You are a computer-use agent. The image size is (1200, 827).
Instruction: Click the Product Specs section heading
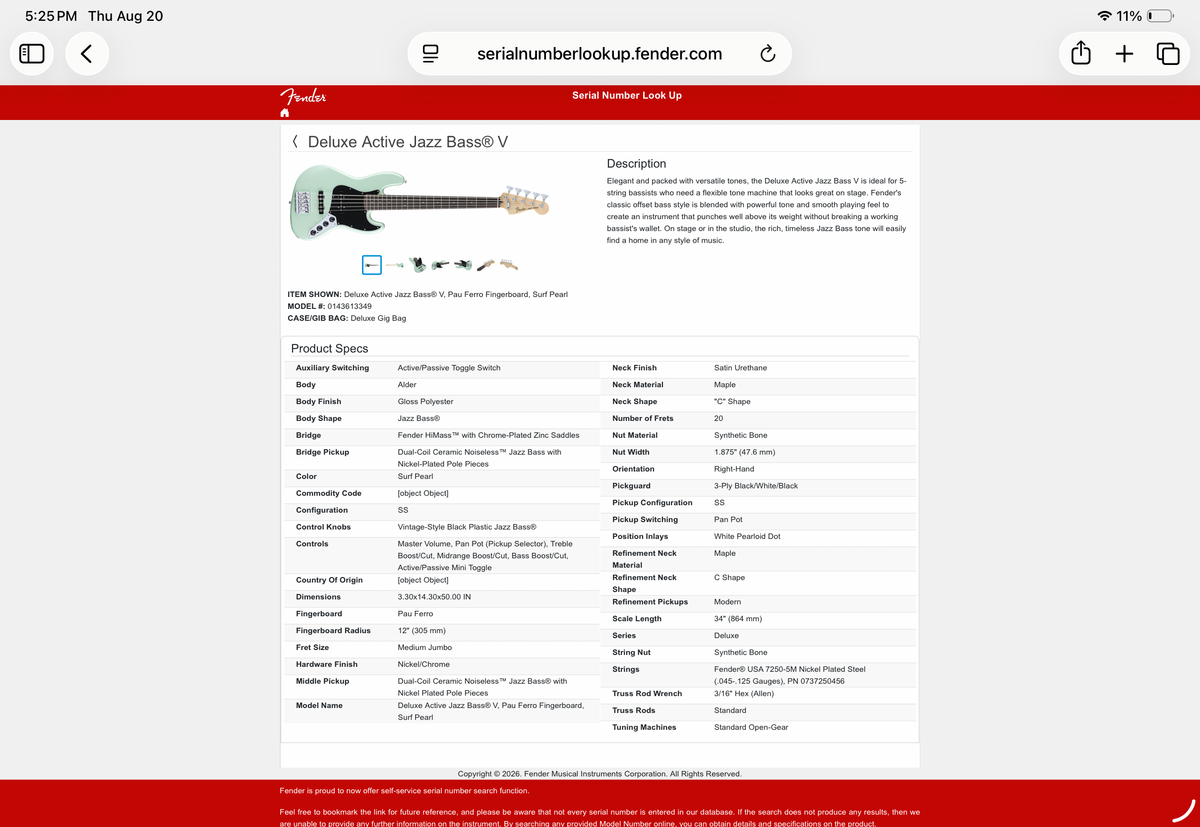pos(330,349)
